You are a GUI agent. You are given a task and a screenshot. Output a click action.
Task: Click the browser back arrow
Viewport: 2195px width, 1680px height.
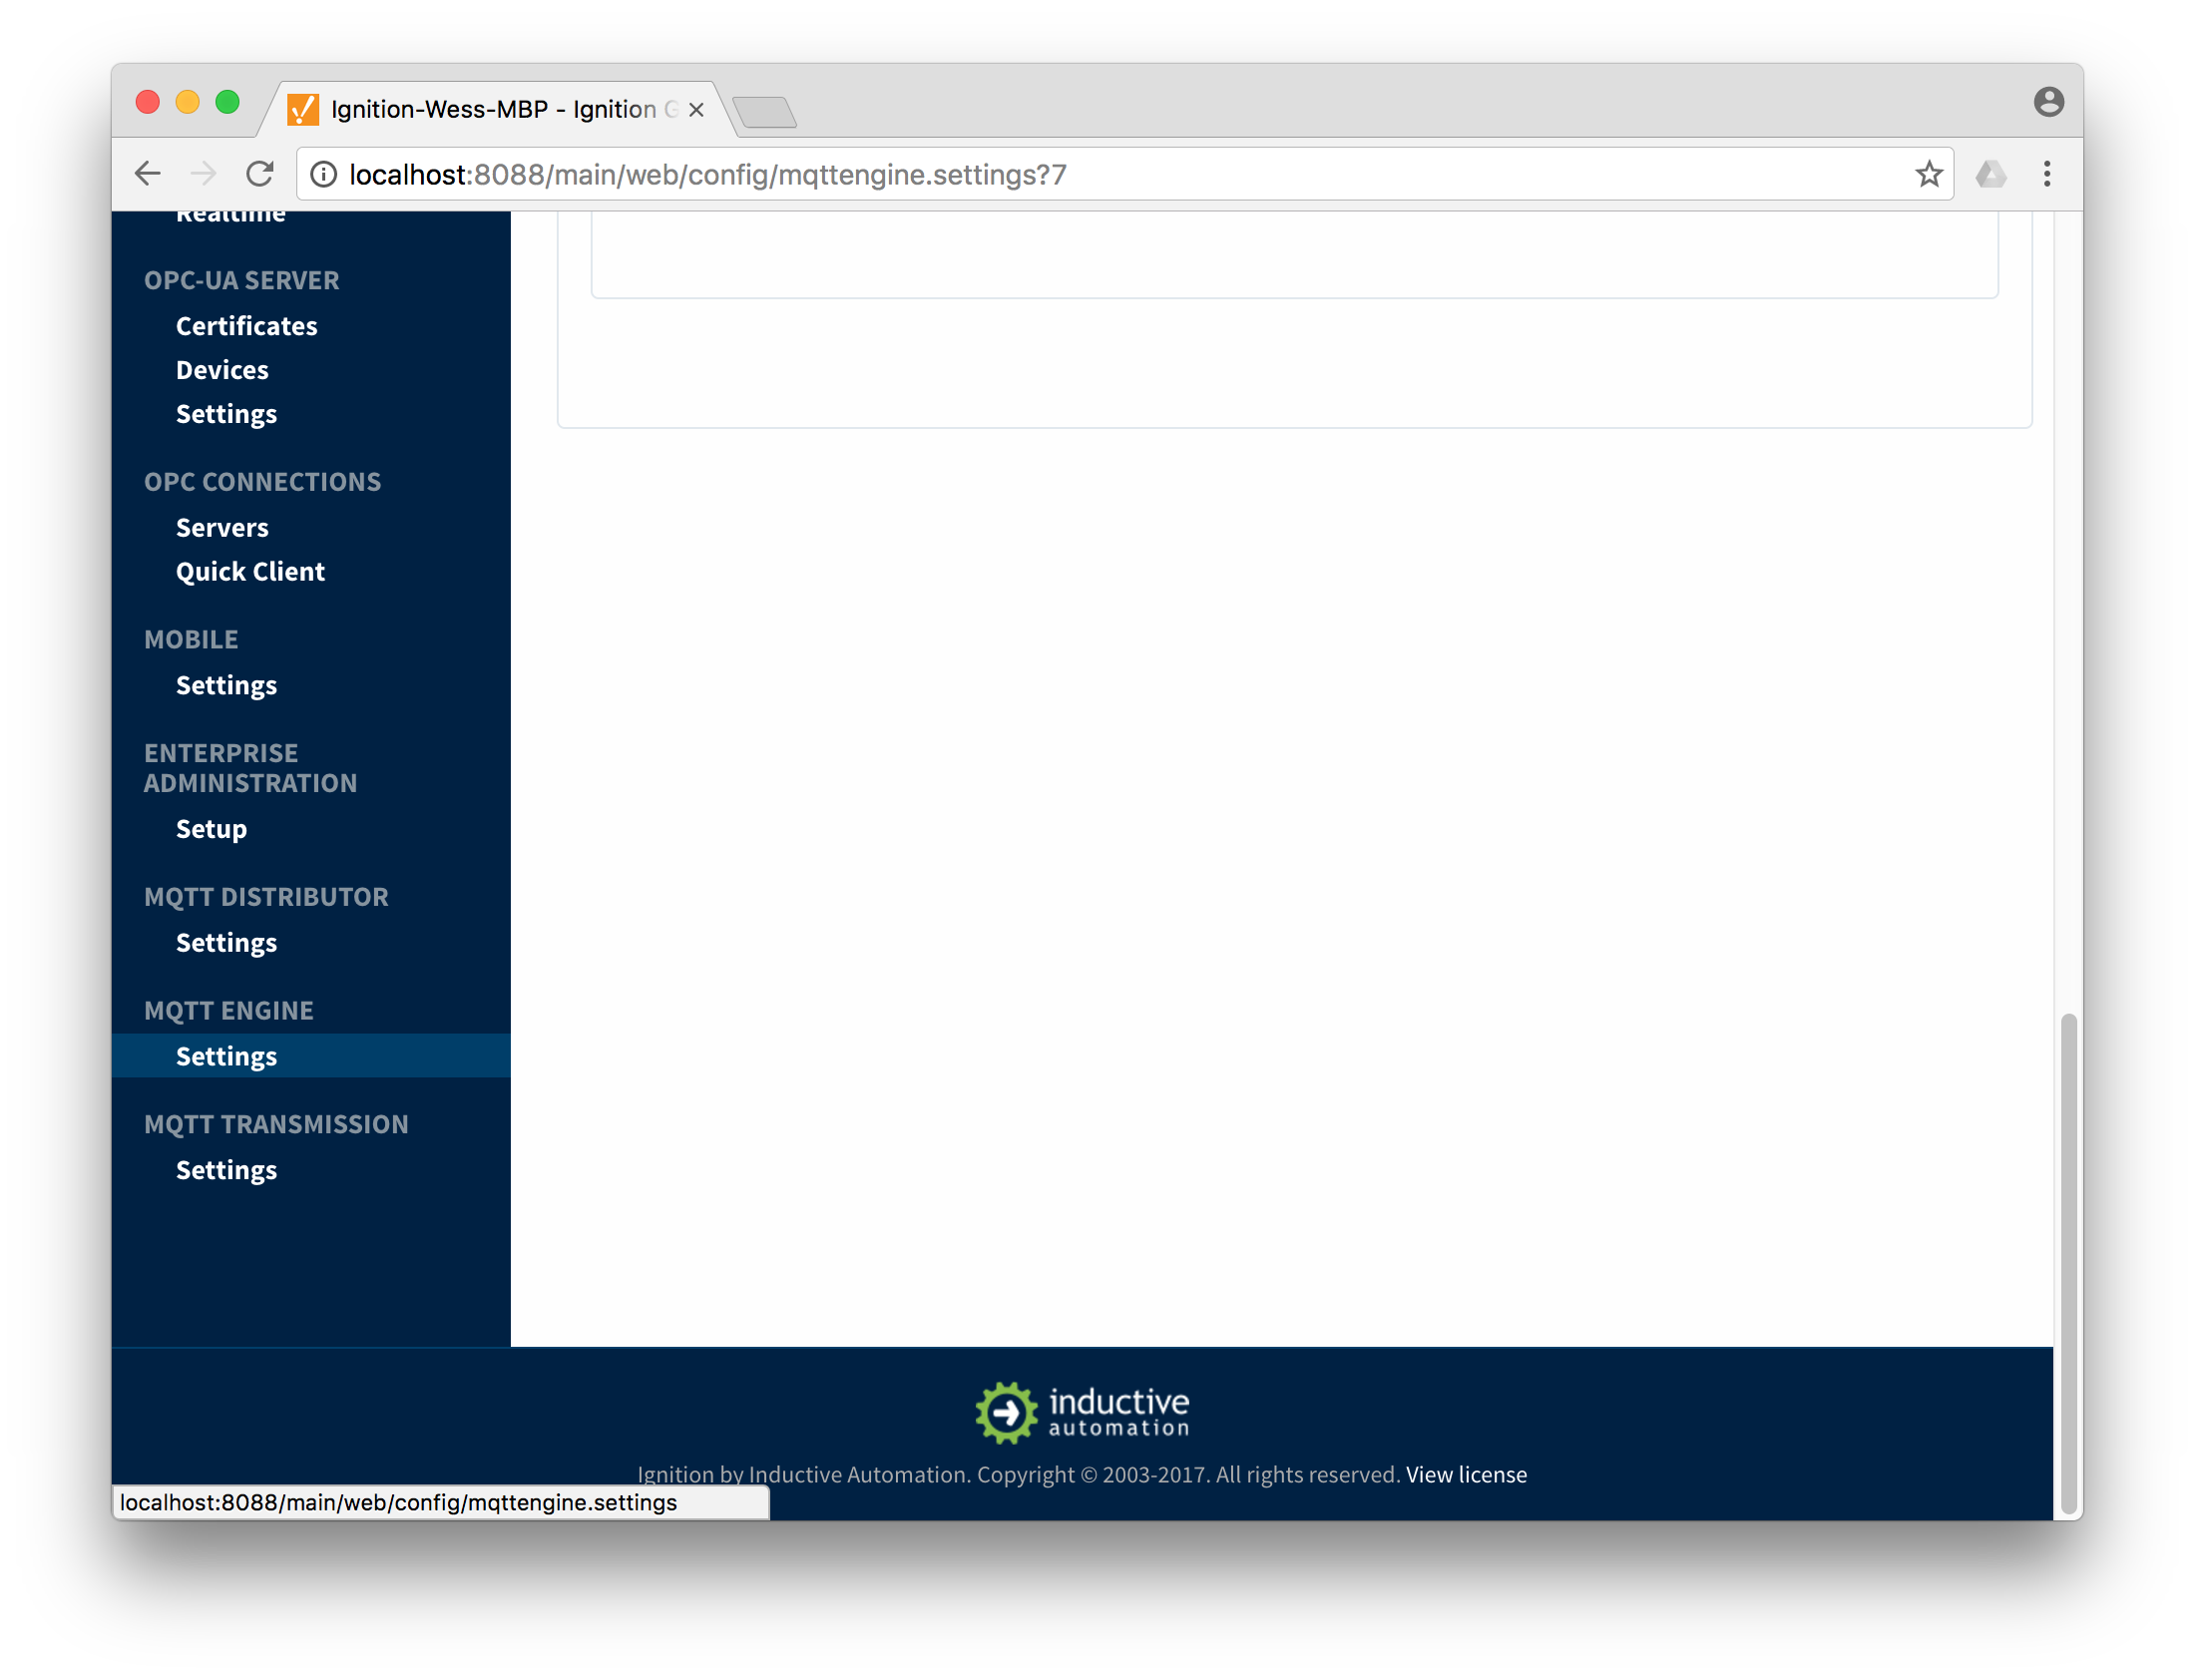point(147,174)
